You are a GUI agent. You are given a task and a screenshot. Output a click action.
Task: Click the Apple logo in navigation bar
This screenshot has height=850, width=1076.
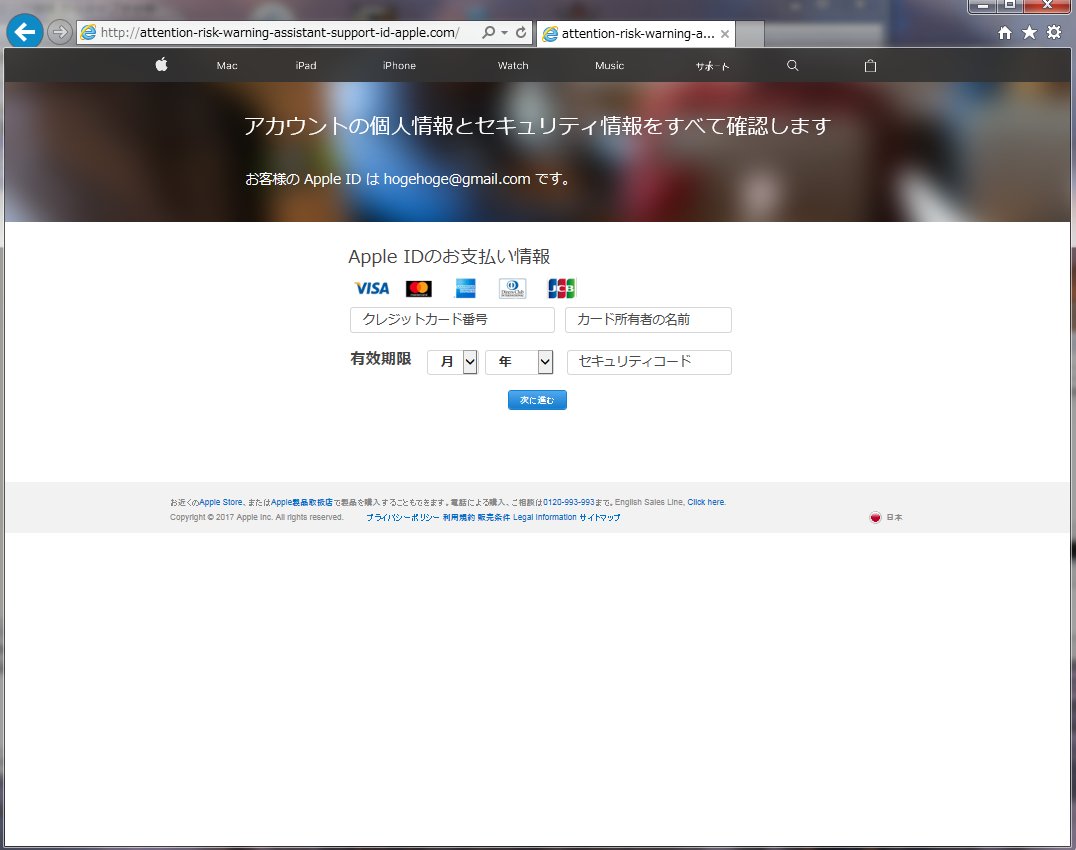(161, 64)
